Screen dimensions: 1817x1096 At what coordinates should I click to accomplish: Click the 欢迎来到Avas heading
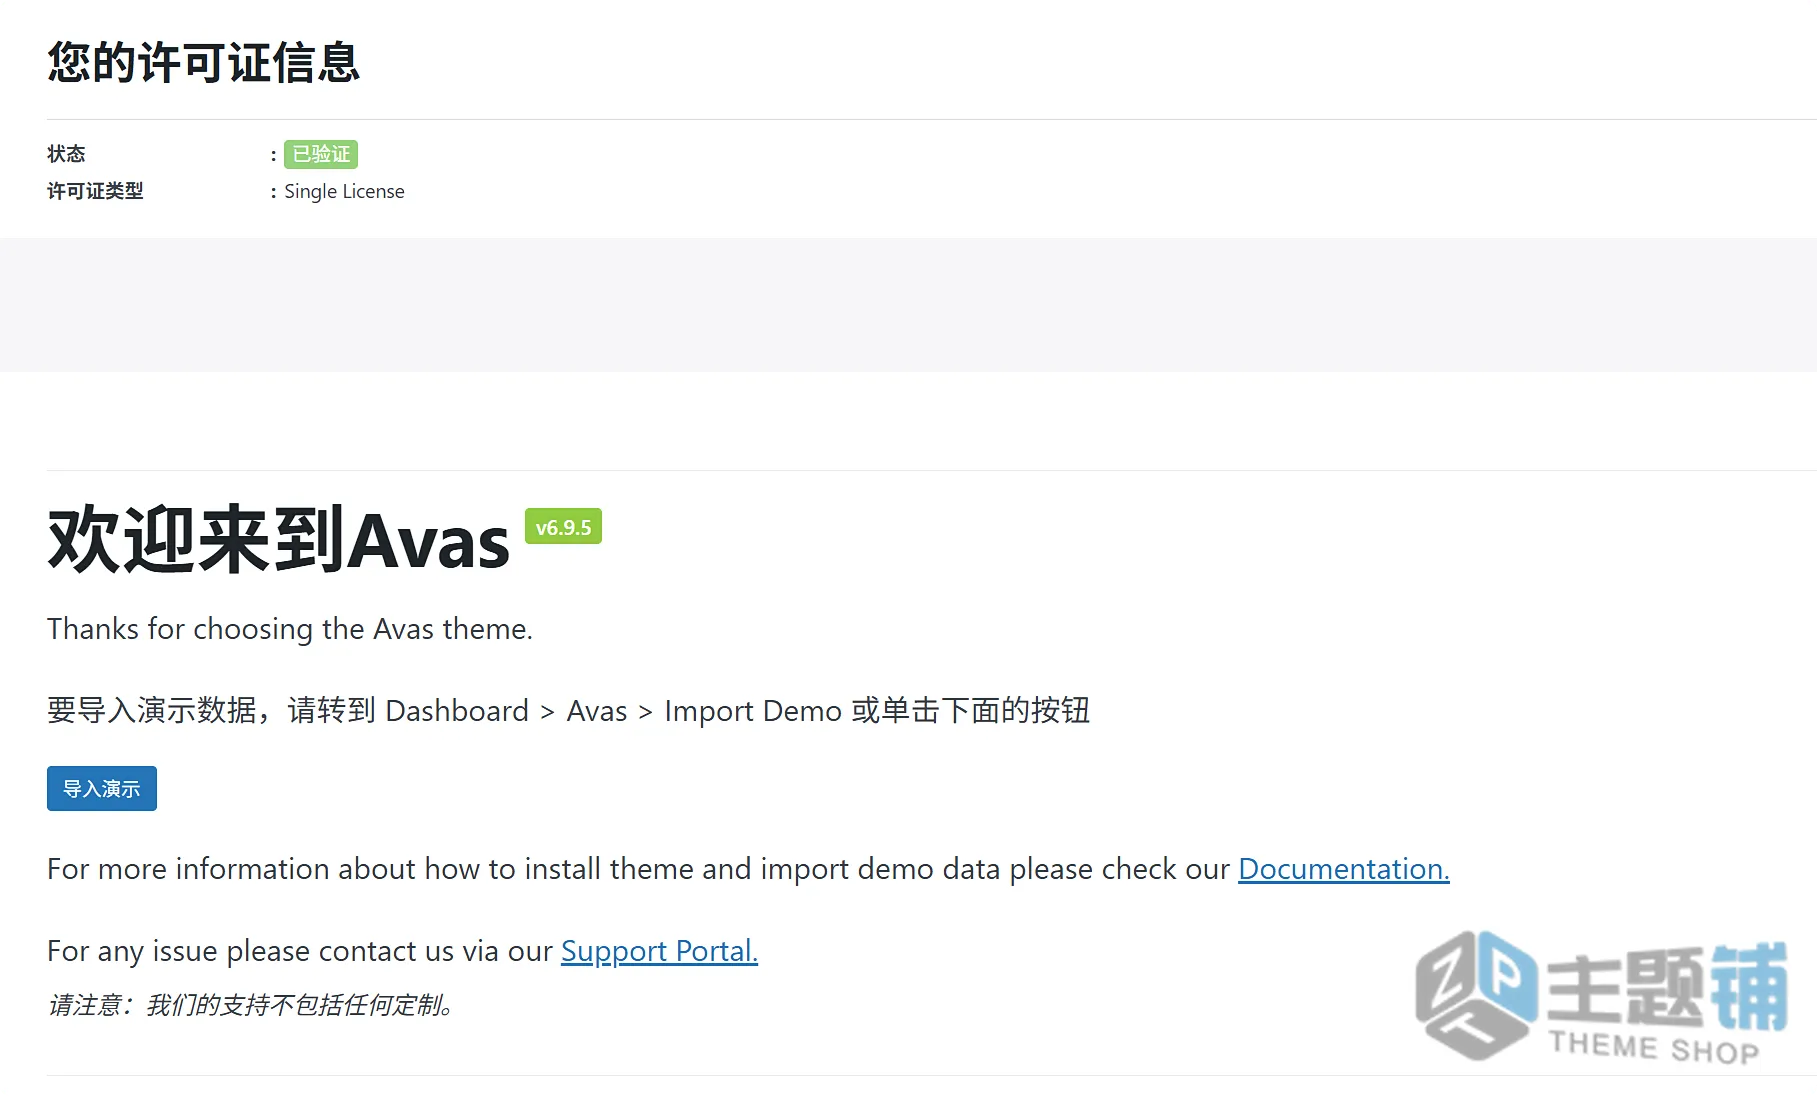[x=278, y=540]
